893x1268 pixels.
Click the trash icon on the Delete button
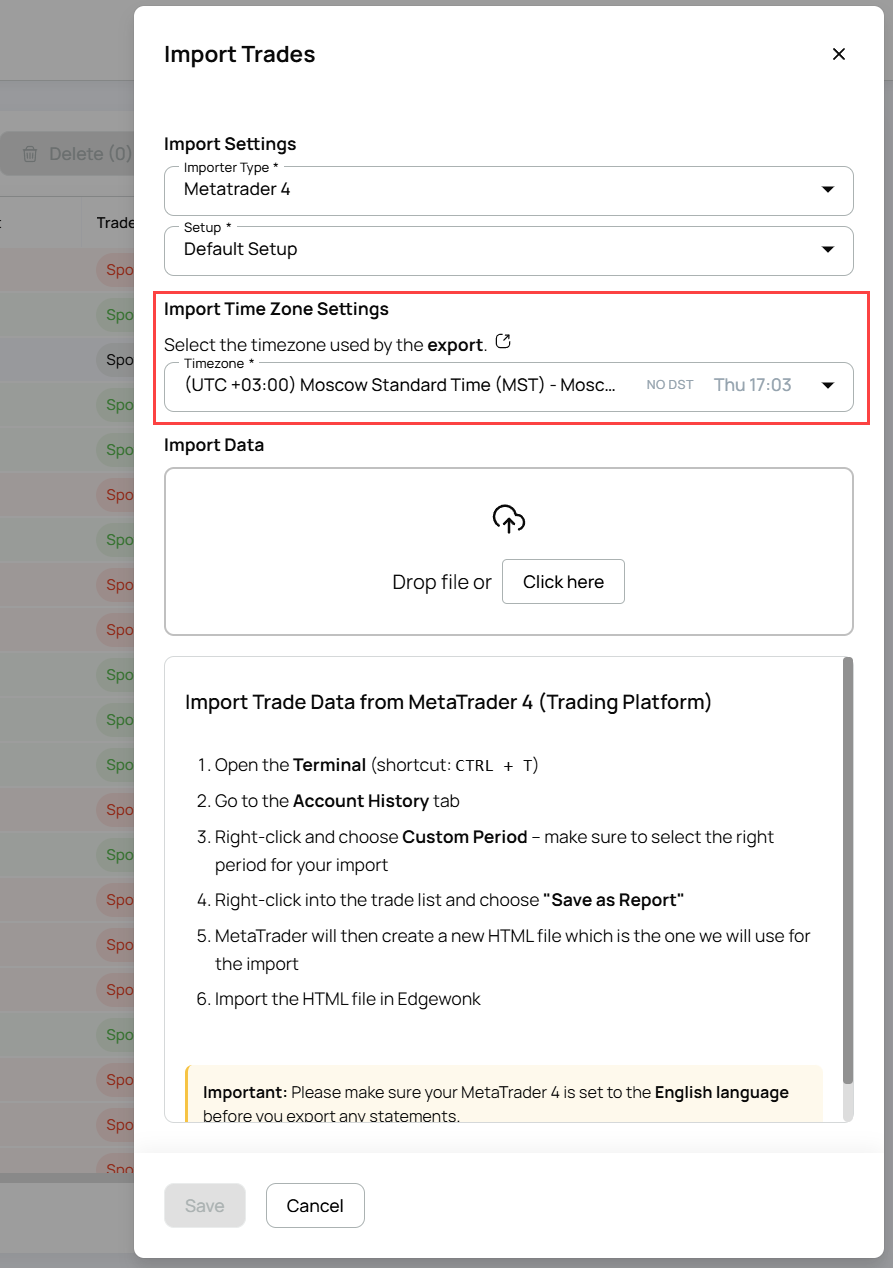(x=31, y=153)
